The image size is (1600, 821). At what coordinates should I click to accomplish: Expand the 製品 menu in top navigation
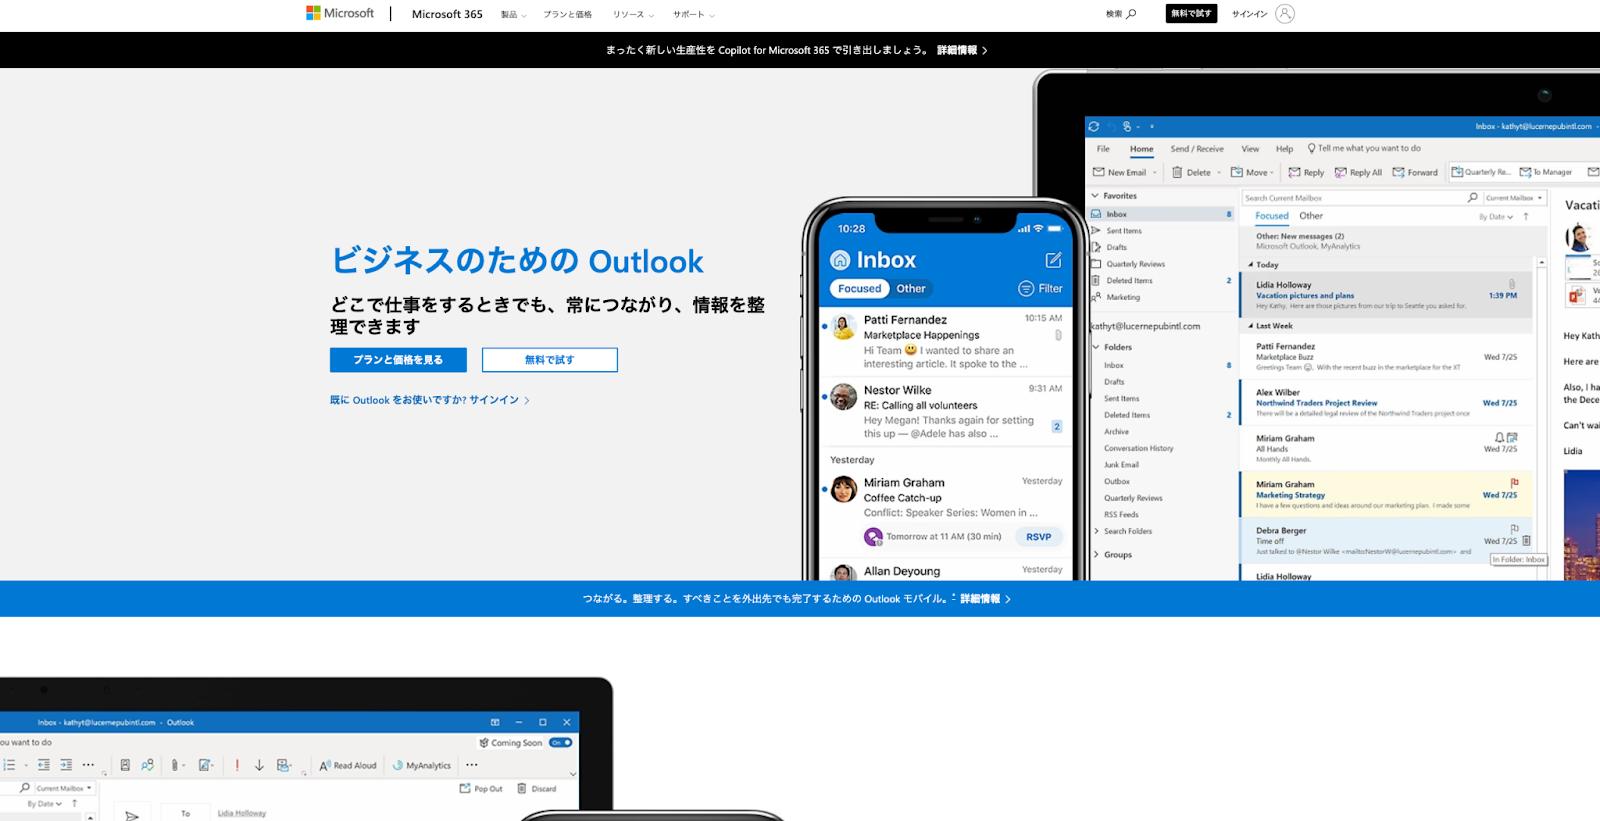point(513,15)
